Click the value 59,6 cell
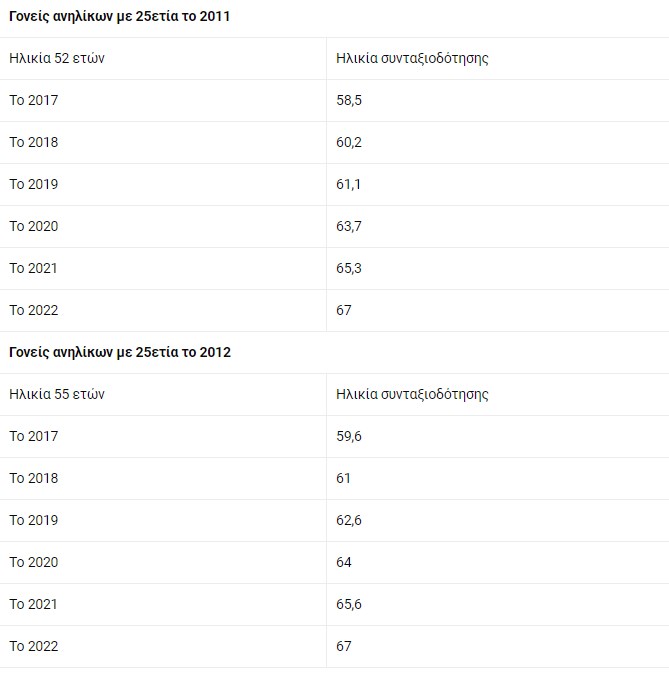Image resolution: width=669 pixels, height=689 pixels. (x=349, y=436)
